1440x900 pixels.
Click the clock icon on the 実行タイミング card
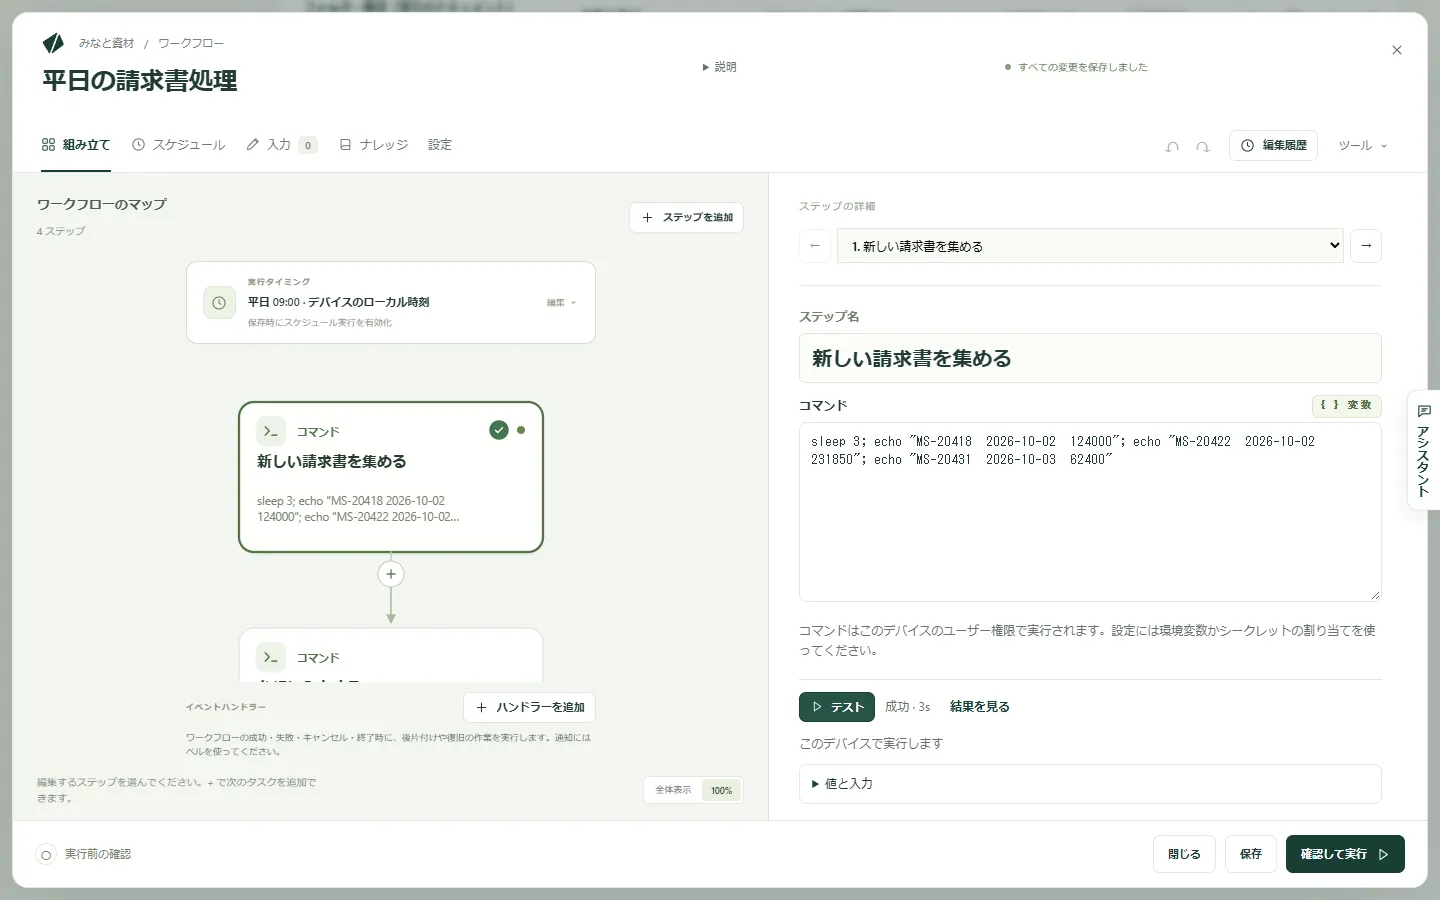pyautogui.click(x=219, y=303)
